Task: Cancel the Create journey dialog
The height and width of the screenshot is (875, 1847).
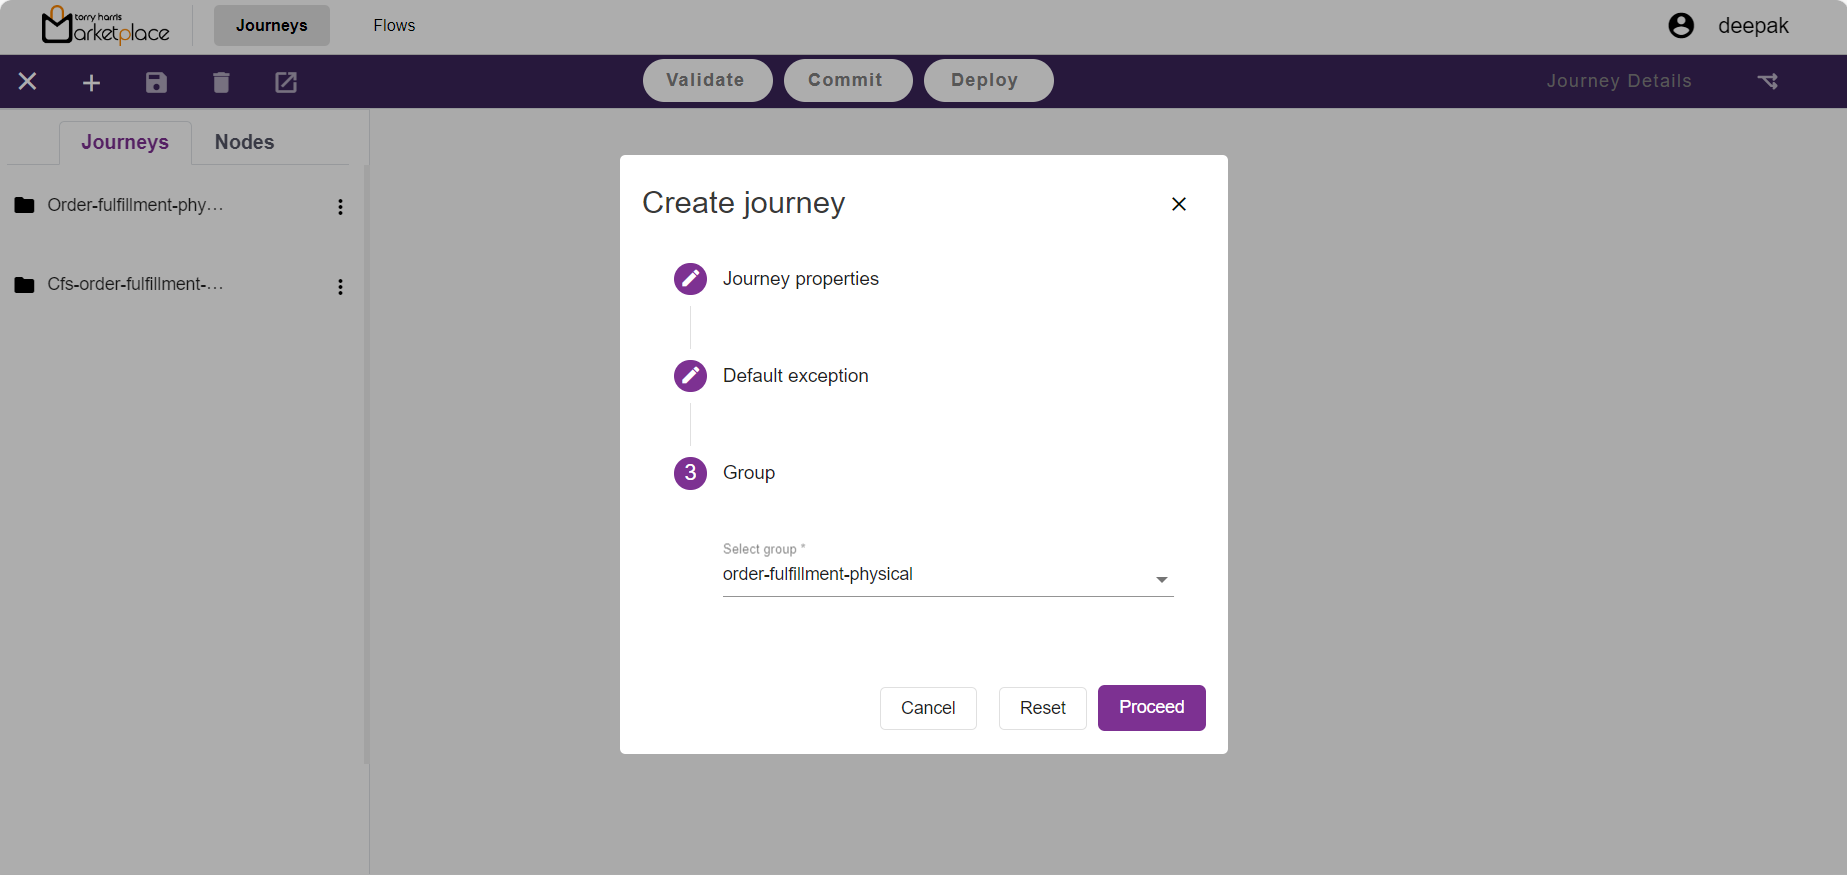Action: coord(928,708)
